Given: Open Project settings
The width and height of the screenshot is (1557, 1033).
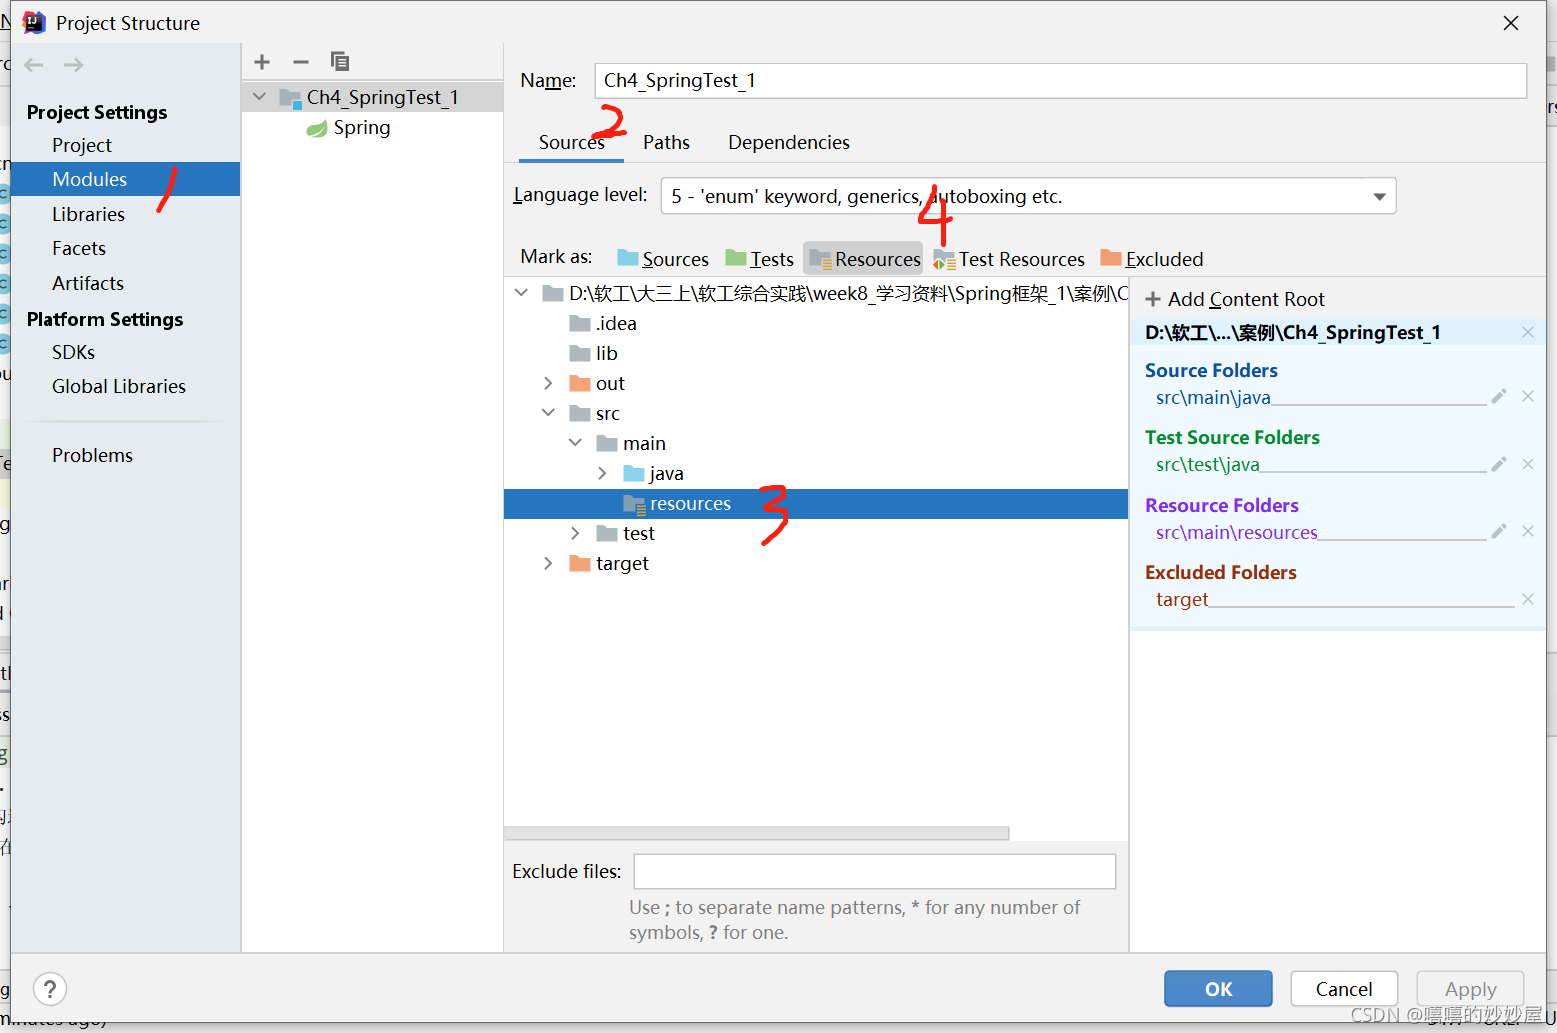Looking at the screenshot, I should (x=82, y=145).
